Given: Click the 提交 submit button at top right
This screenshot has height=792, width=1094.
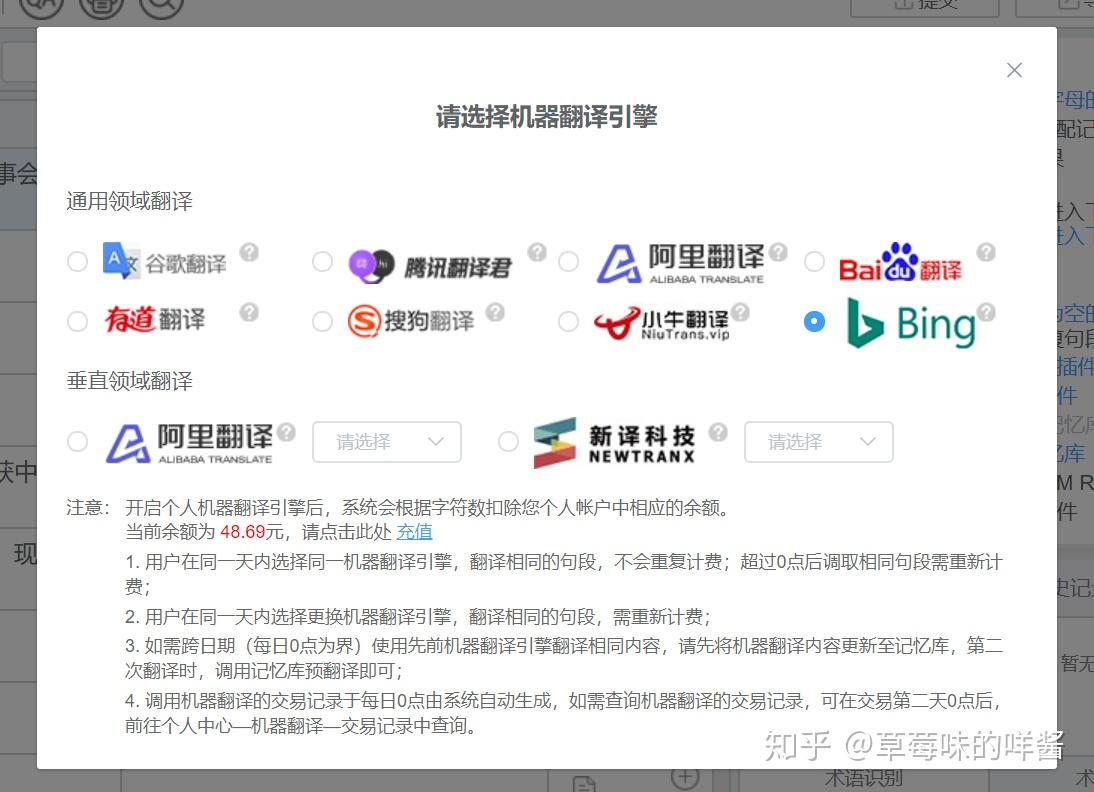Looking at the screenshot, I should coord(925,6).
